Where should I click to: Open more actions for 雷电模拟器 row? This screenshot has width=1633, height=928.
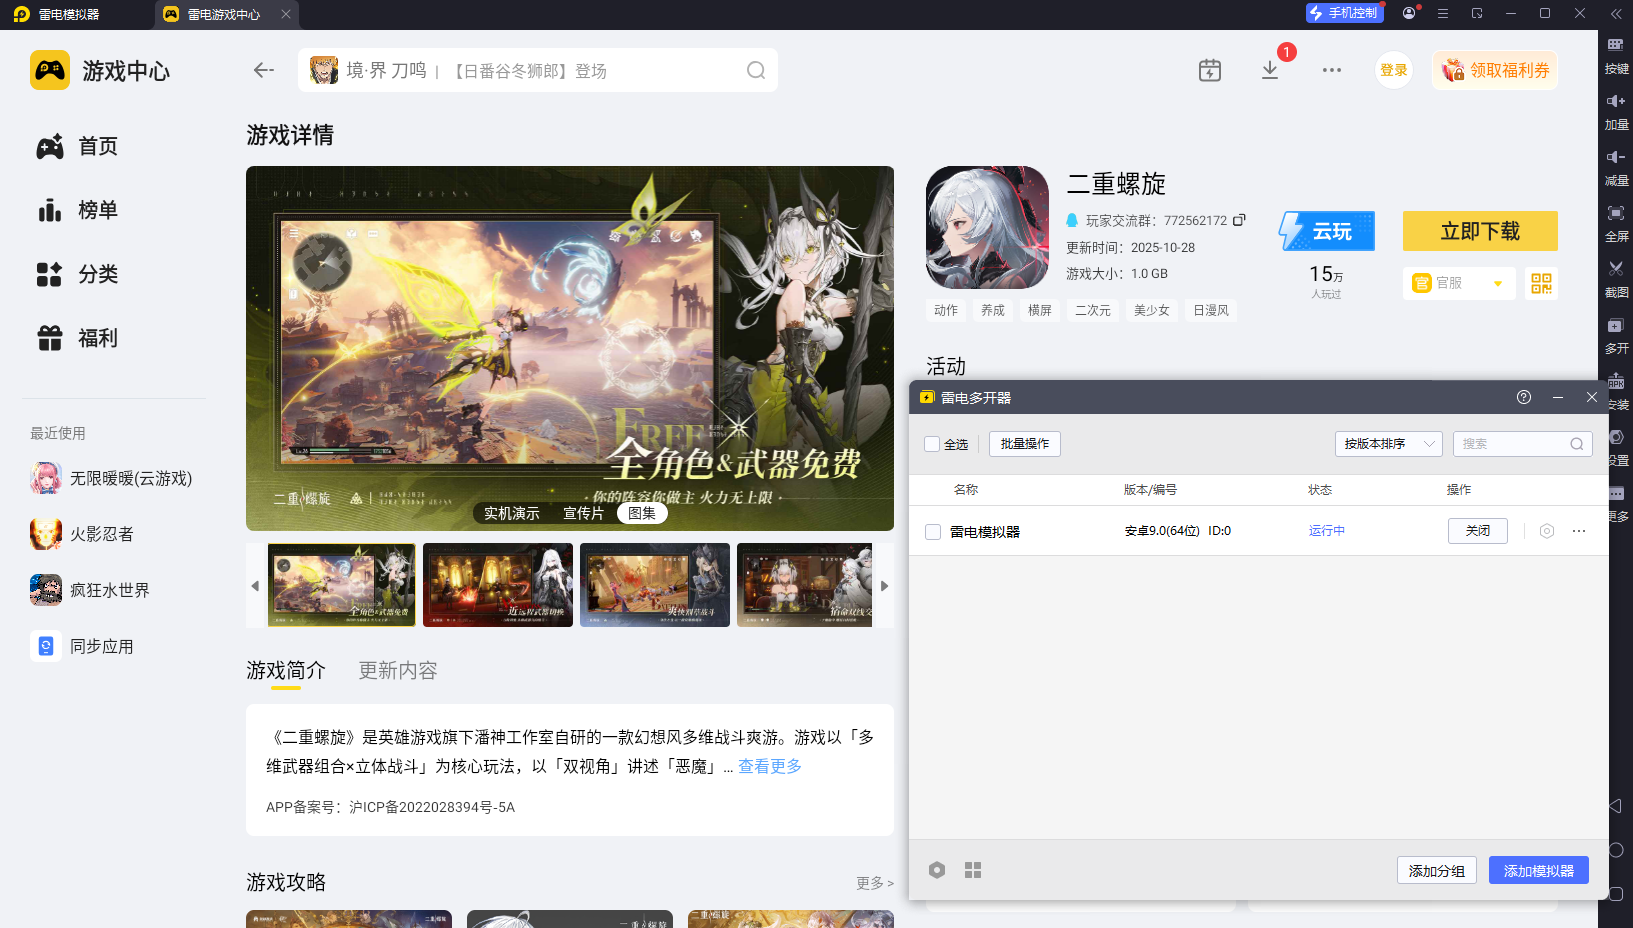pyautogui.click(x=1579, y=531)
